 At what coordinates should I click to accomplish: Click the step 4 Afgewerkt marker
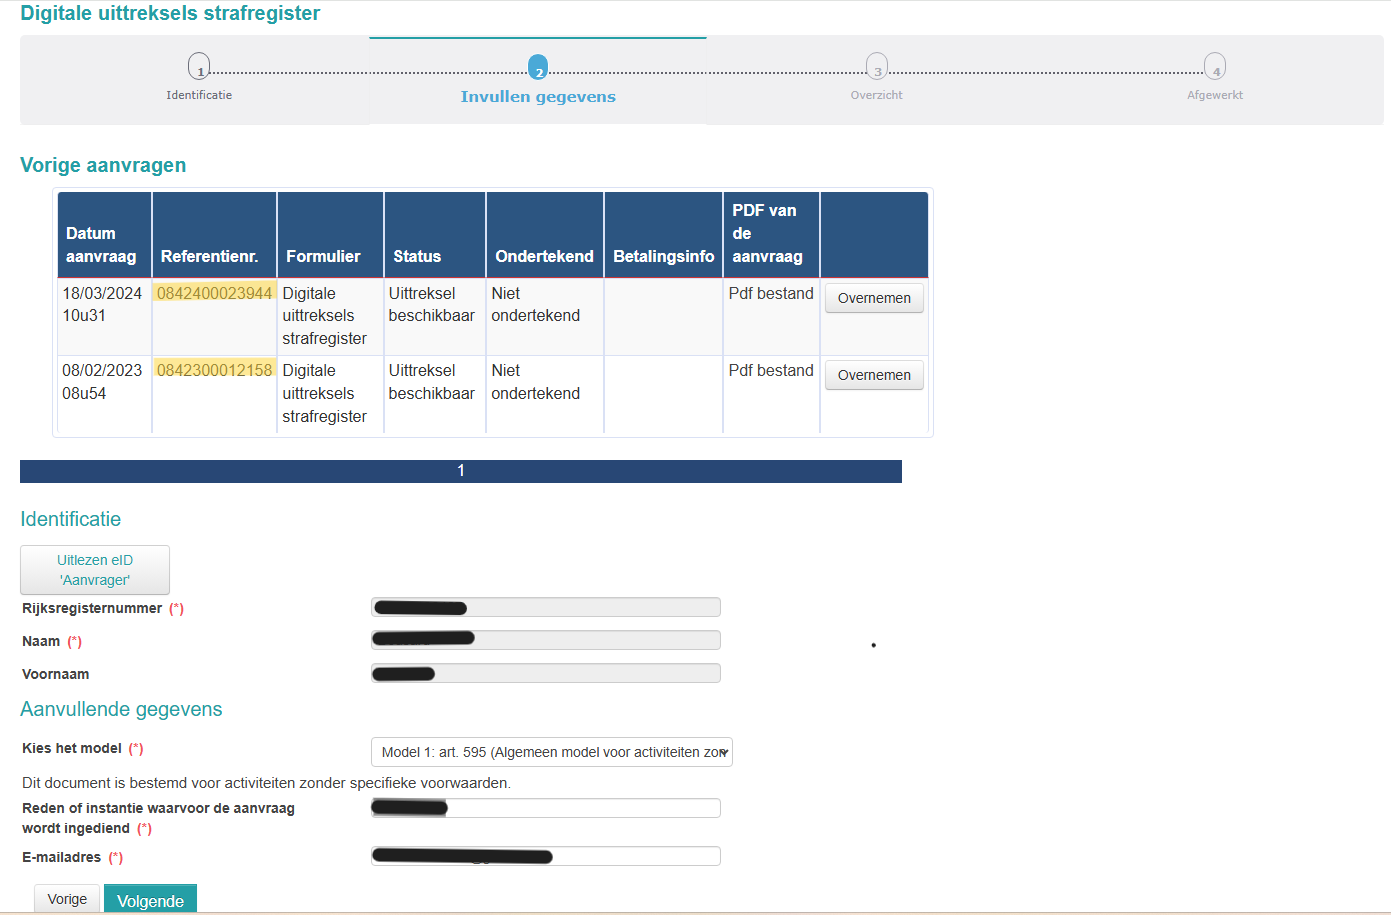click(1215, 67)
